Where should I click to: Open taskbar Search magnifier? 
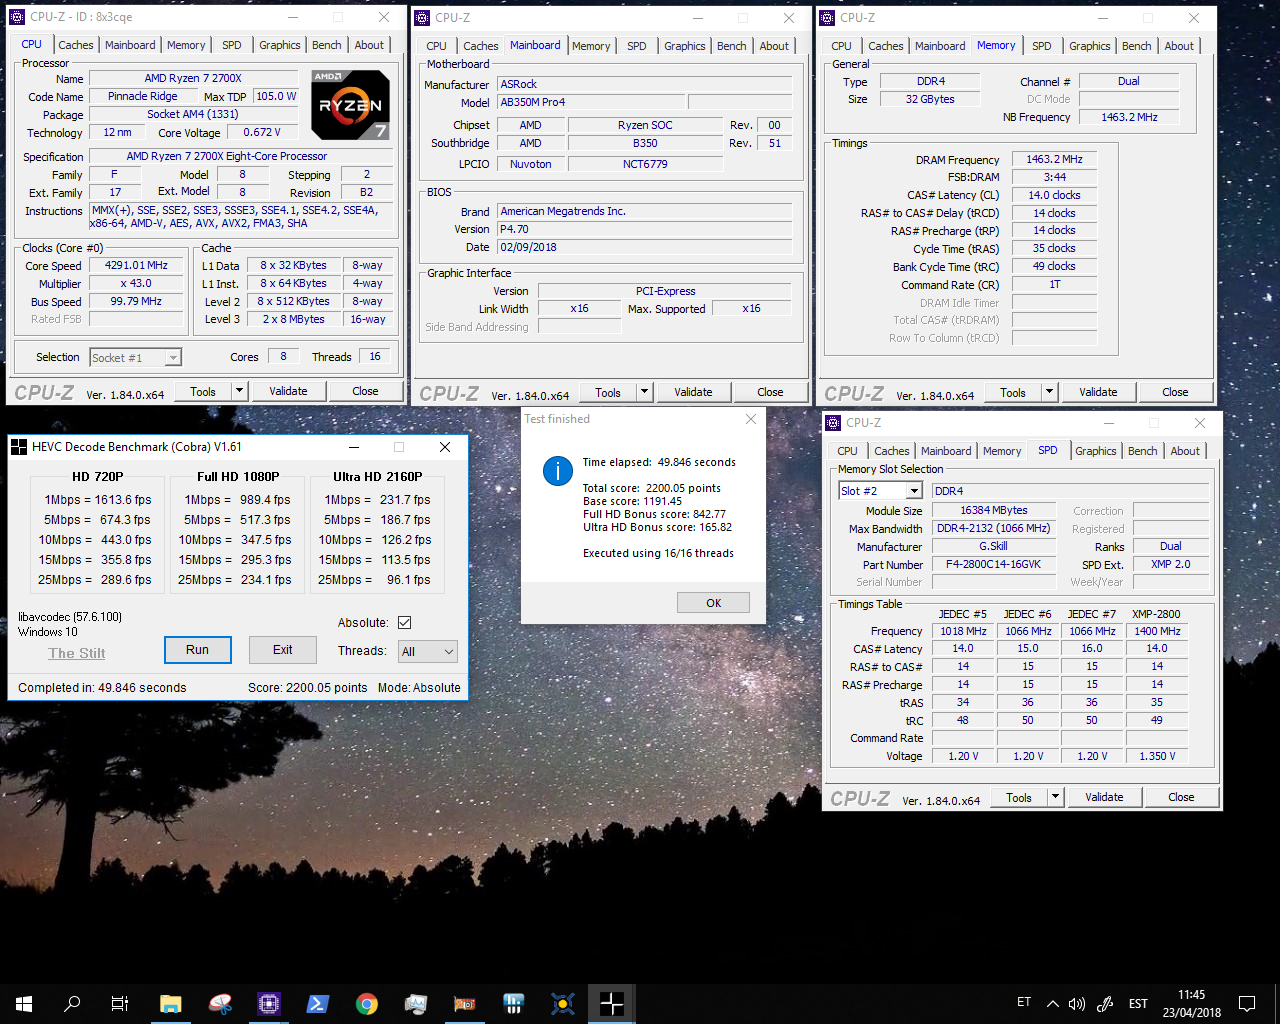tap(72, 1003)
